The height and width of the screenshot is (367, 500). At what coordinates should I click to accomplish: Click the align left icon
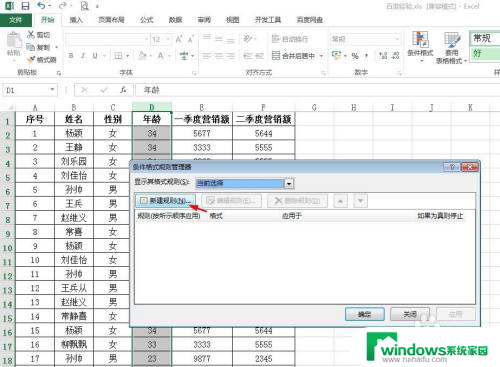click(x=207, y=56)
